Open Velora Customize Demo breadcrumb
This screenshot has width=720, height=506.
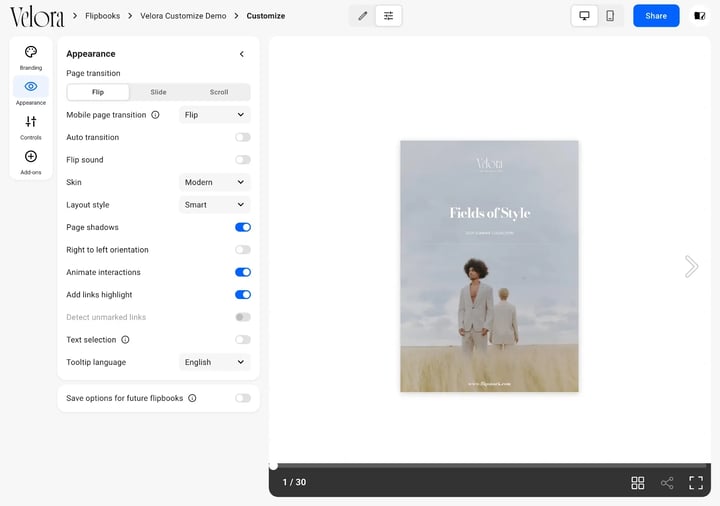coord(183,16)
